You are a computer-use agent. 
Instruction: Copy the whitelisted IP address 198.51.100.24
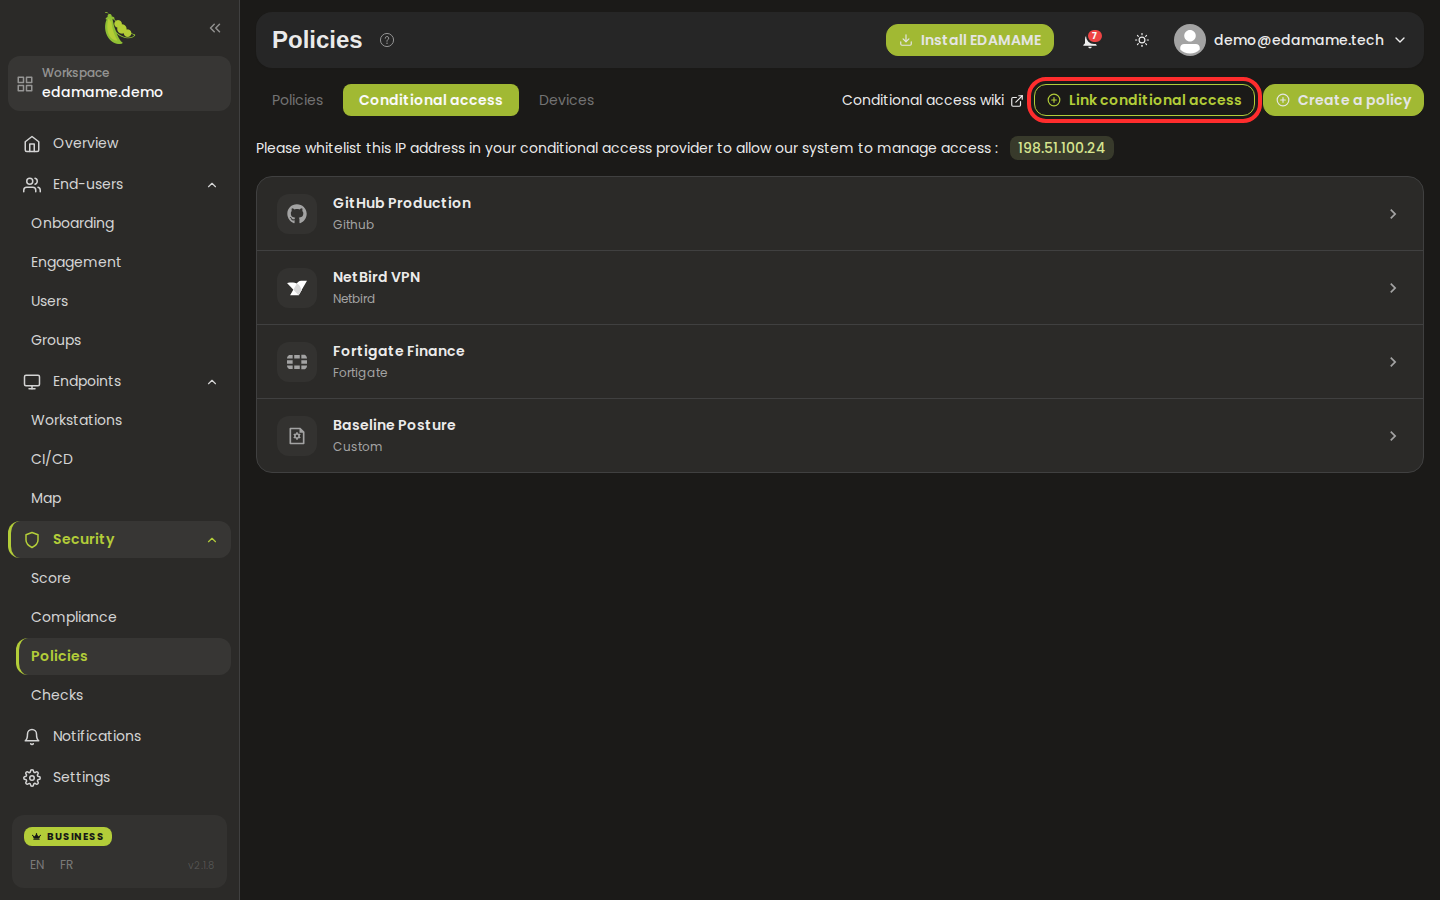click(1061, 148)
